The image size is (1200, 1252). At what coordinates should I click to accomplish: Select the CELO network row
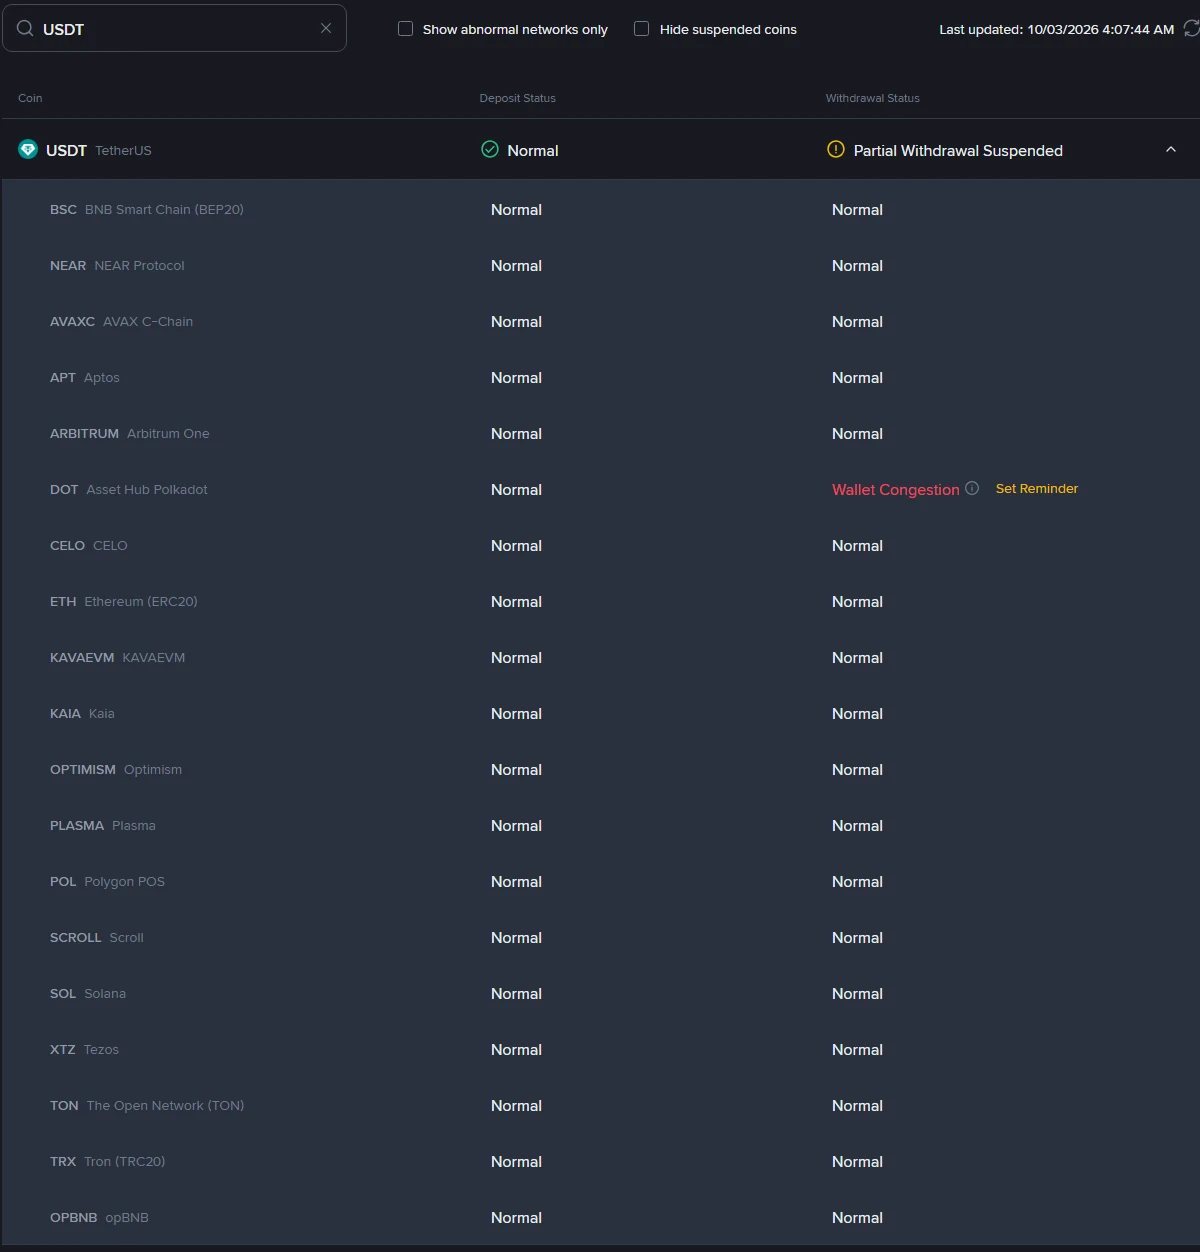click(600, 546)
